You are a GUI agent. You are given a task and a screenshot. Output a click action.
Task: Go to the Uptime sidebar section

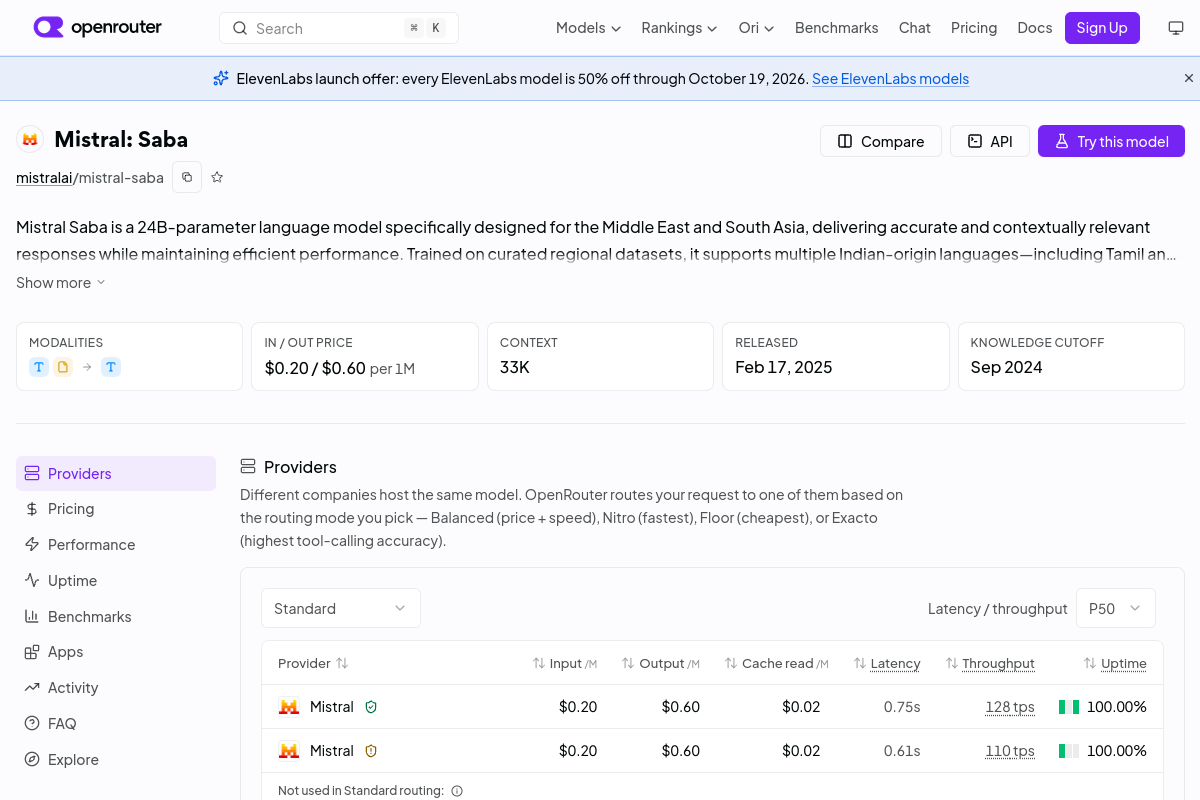pyautogui.click(x=116, y=581)
